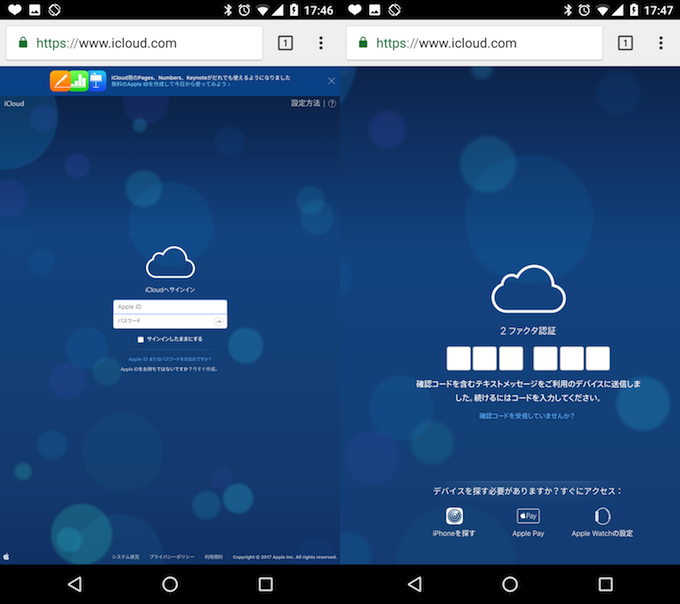Open Chrome three-dot menu on left phone
This screenshot has height=604, width=680.
pos(321,43)
